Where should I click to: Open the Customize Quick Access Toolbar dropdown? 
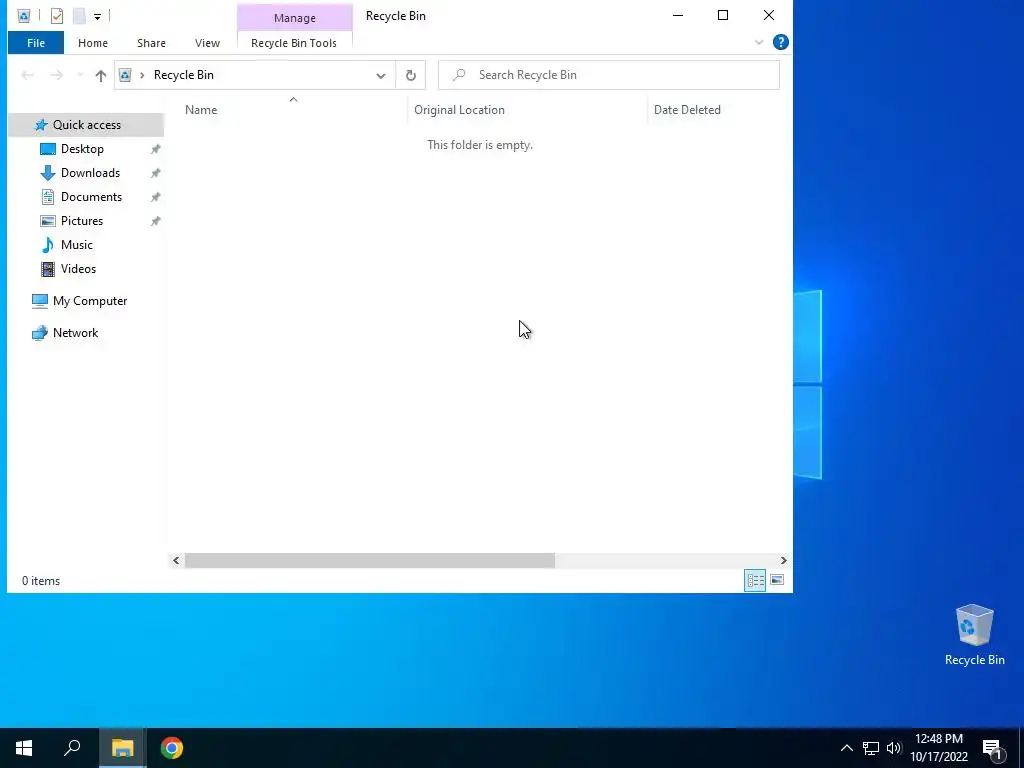pyautogui.click(x=97, y=16)
